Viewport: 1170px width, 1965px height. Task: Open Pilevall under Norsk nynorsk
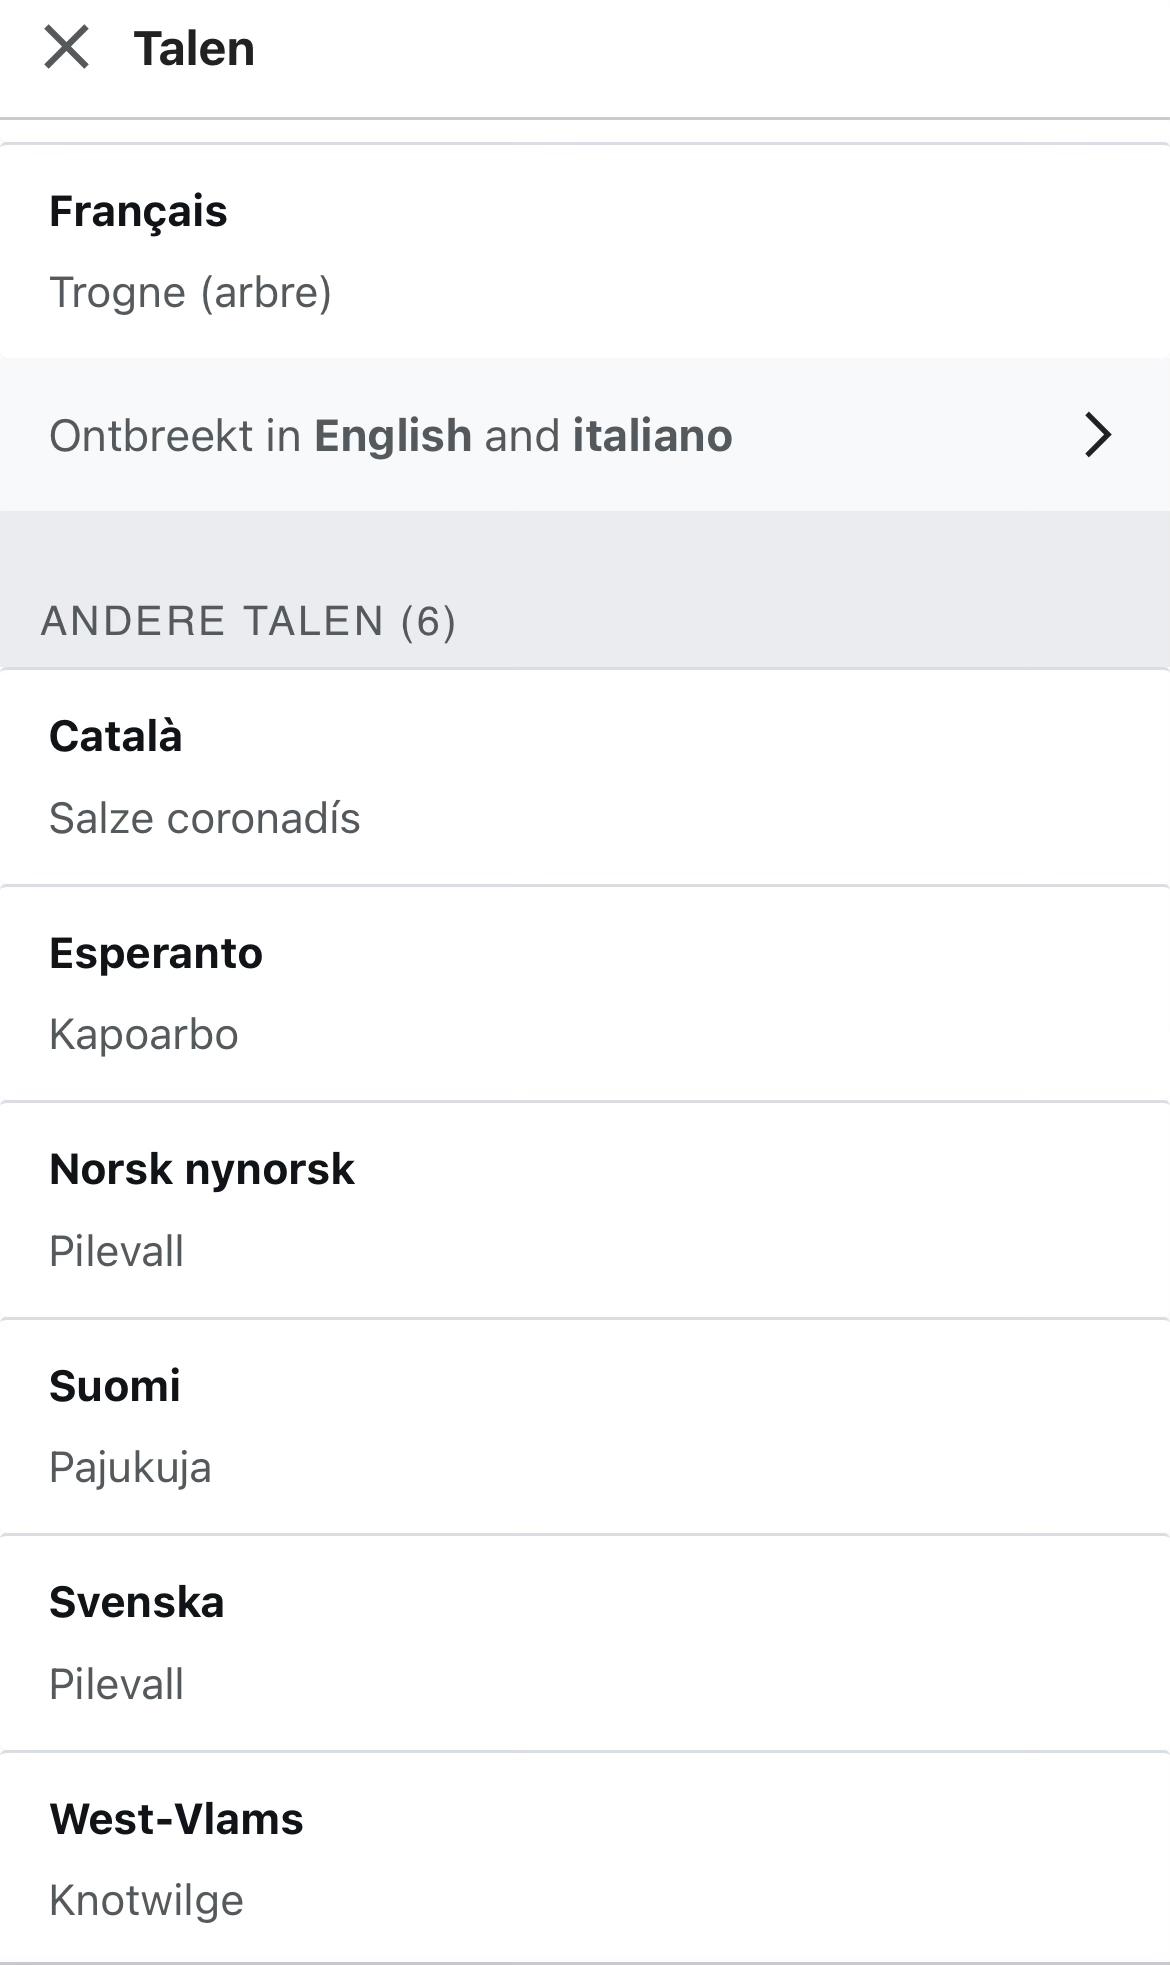(x=116, y=1251)
